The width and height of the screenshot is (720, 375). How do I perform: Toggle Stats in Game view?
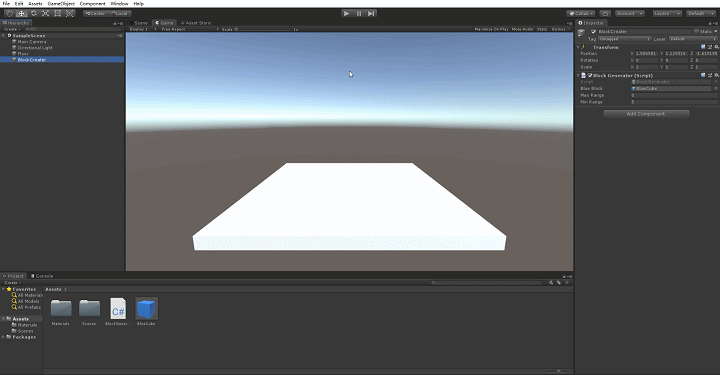coord(542,29)
